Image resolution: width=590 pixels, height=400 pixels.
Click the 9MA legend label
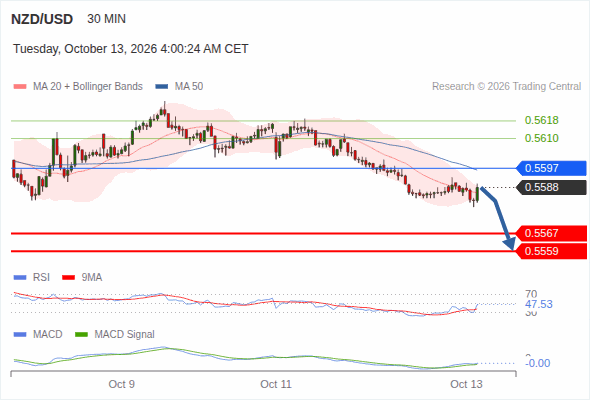click(x=92, y=278)
